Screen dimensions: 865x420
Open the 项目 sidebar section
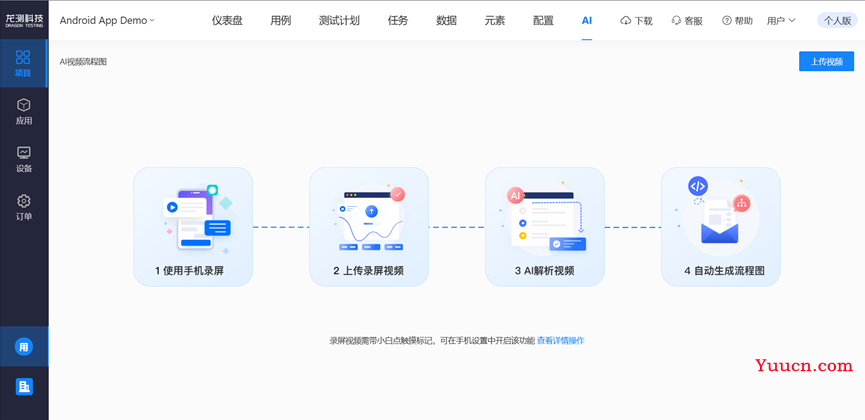coord(23,63)
